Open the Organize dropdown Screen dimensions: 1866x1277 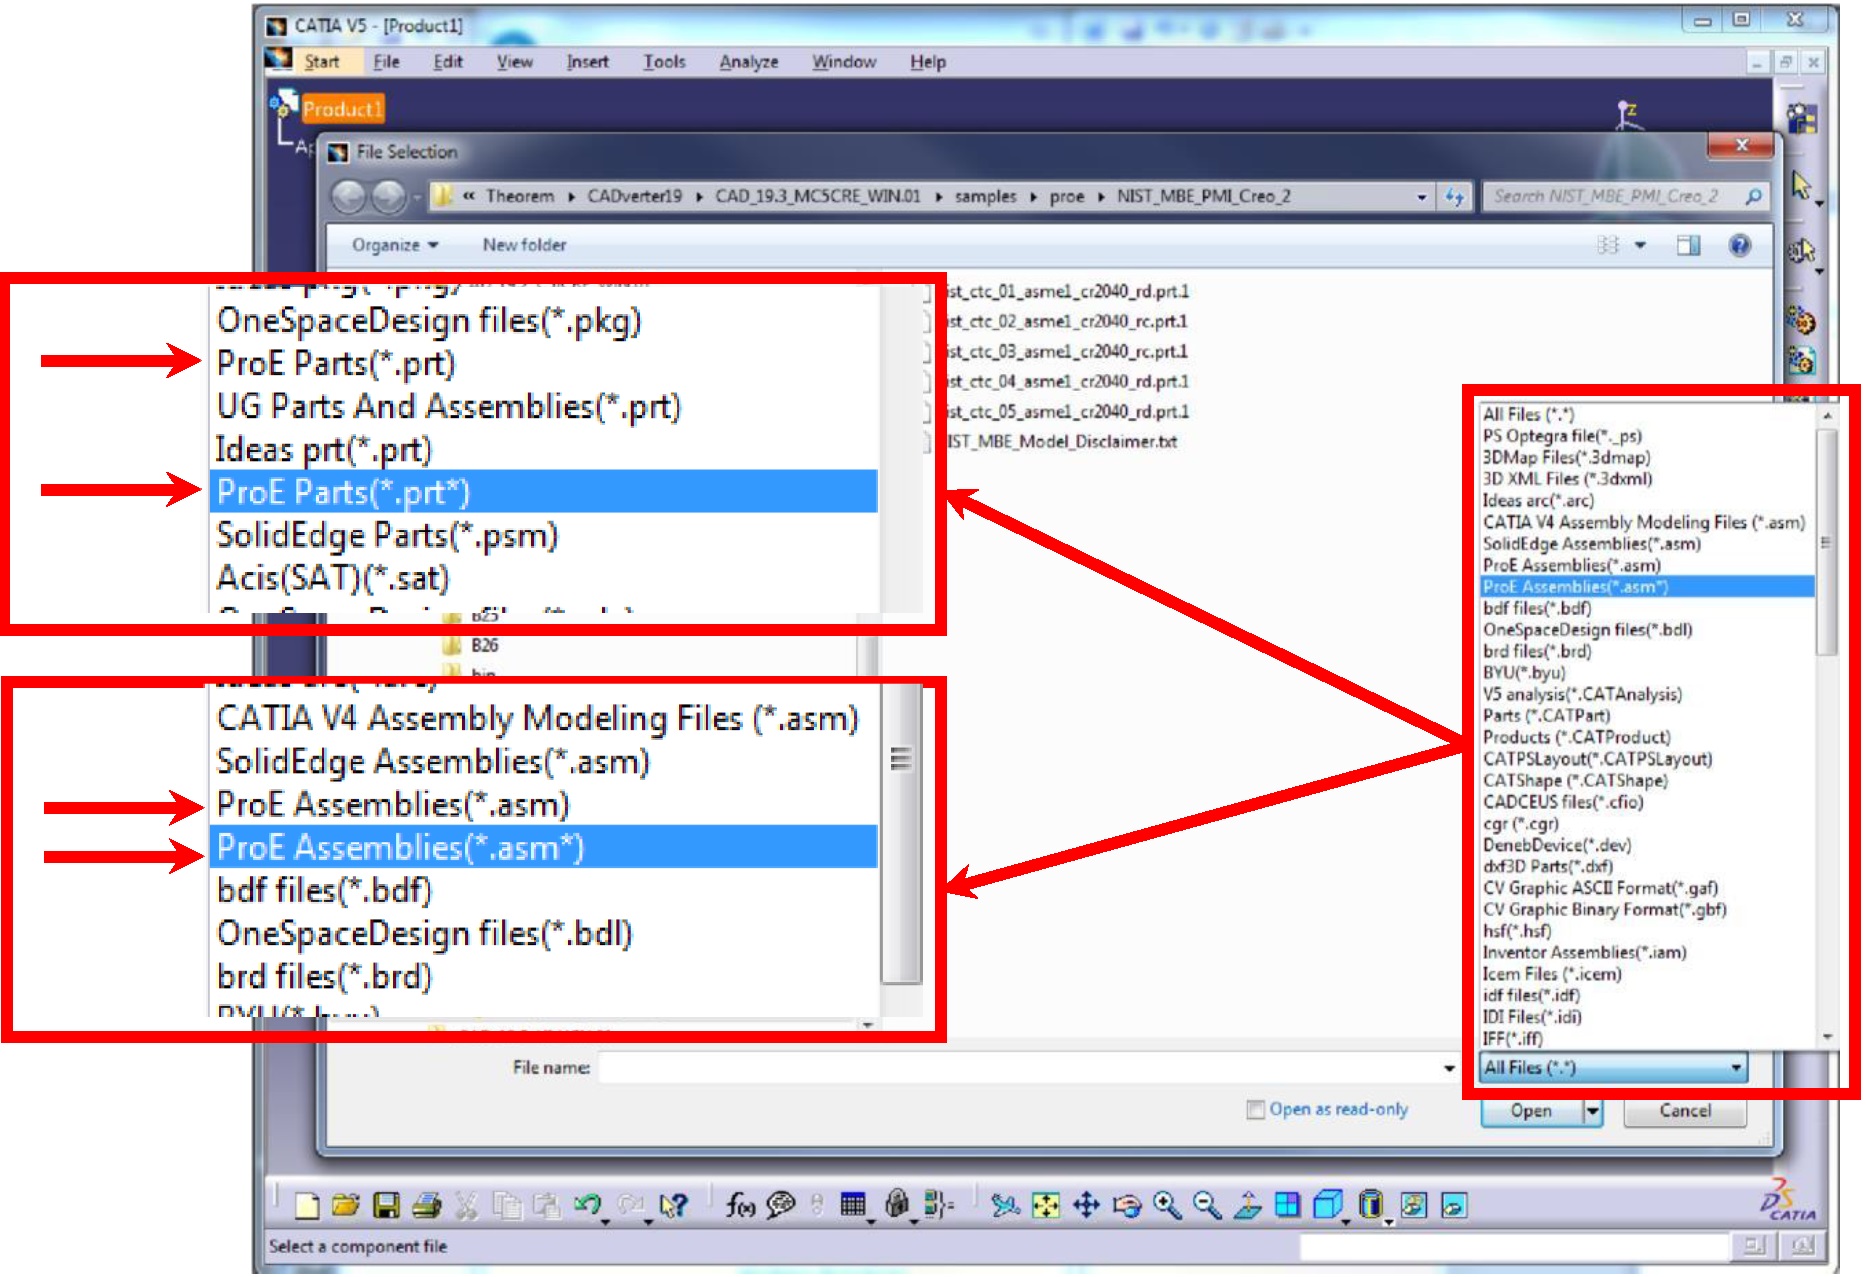tap(395, 245)
